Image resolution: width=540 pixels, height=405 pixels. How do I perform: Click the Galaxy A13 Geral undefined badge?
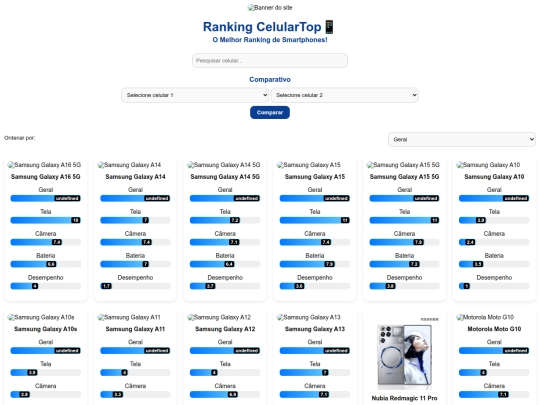click(336, 351)
